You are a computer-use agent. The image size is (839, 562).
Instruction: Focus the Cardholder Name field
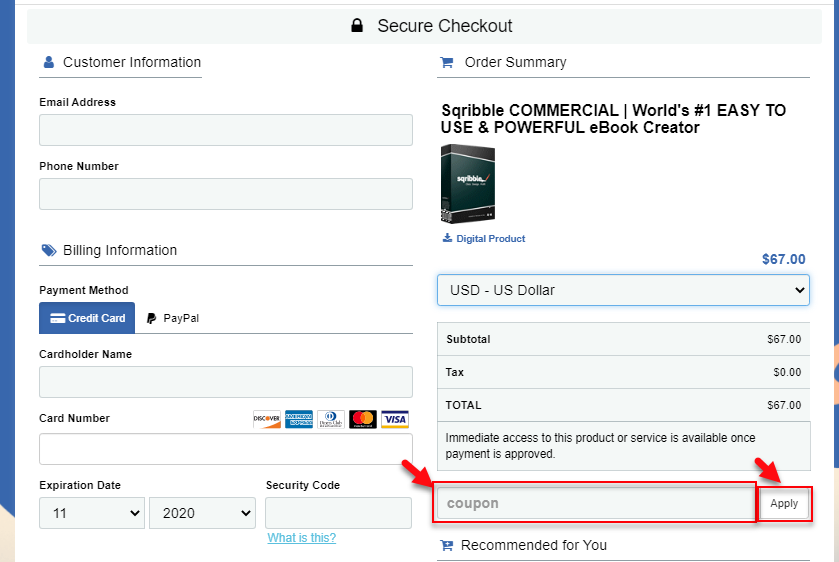coord(226,382)
